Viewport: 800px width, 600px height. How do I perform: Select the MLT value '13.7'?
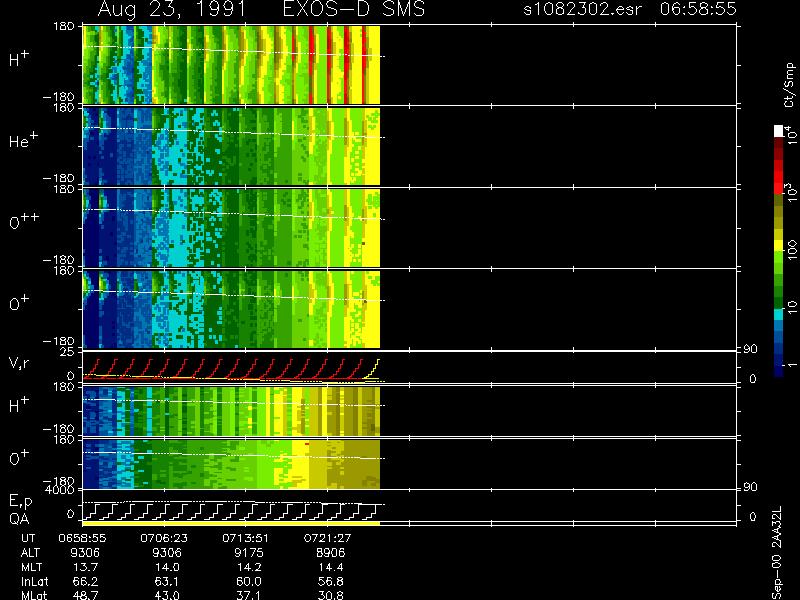pyautogui.click(x=87, y=567)
